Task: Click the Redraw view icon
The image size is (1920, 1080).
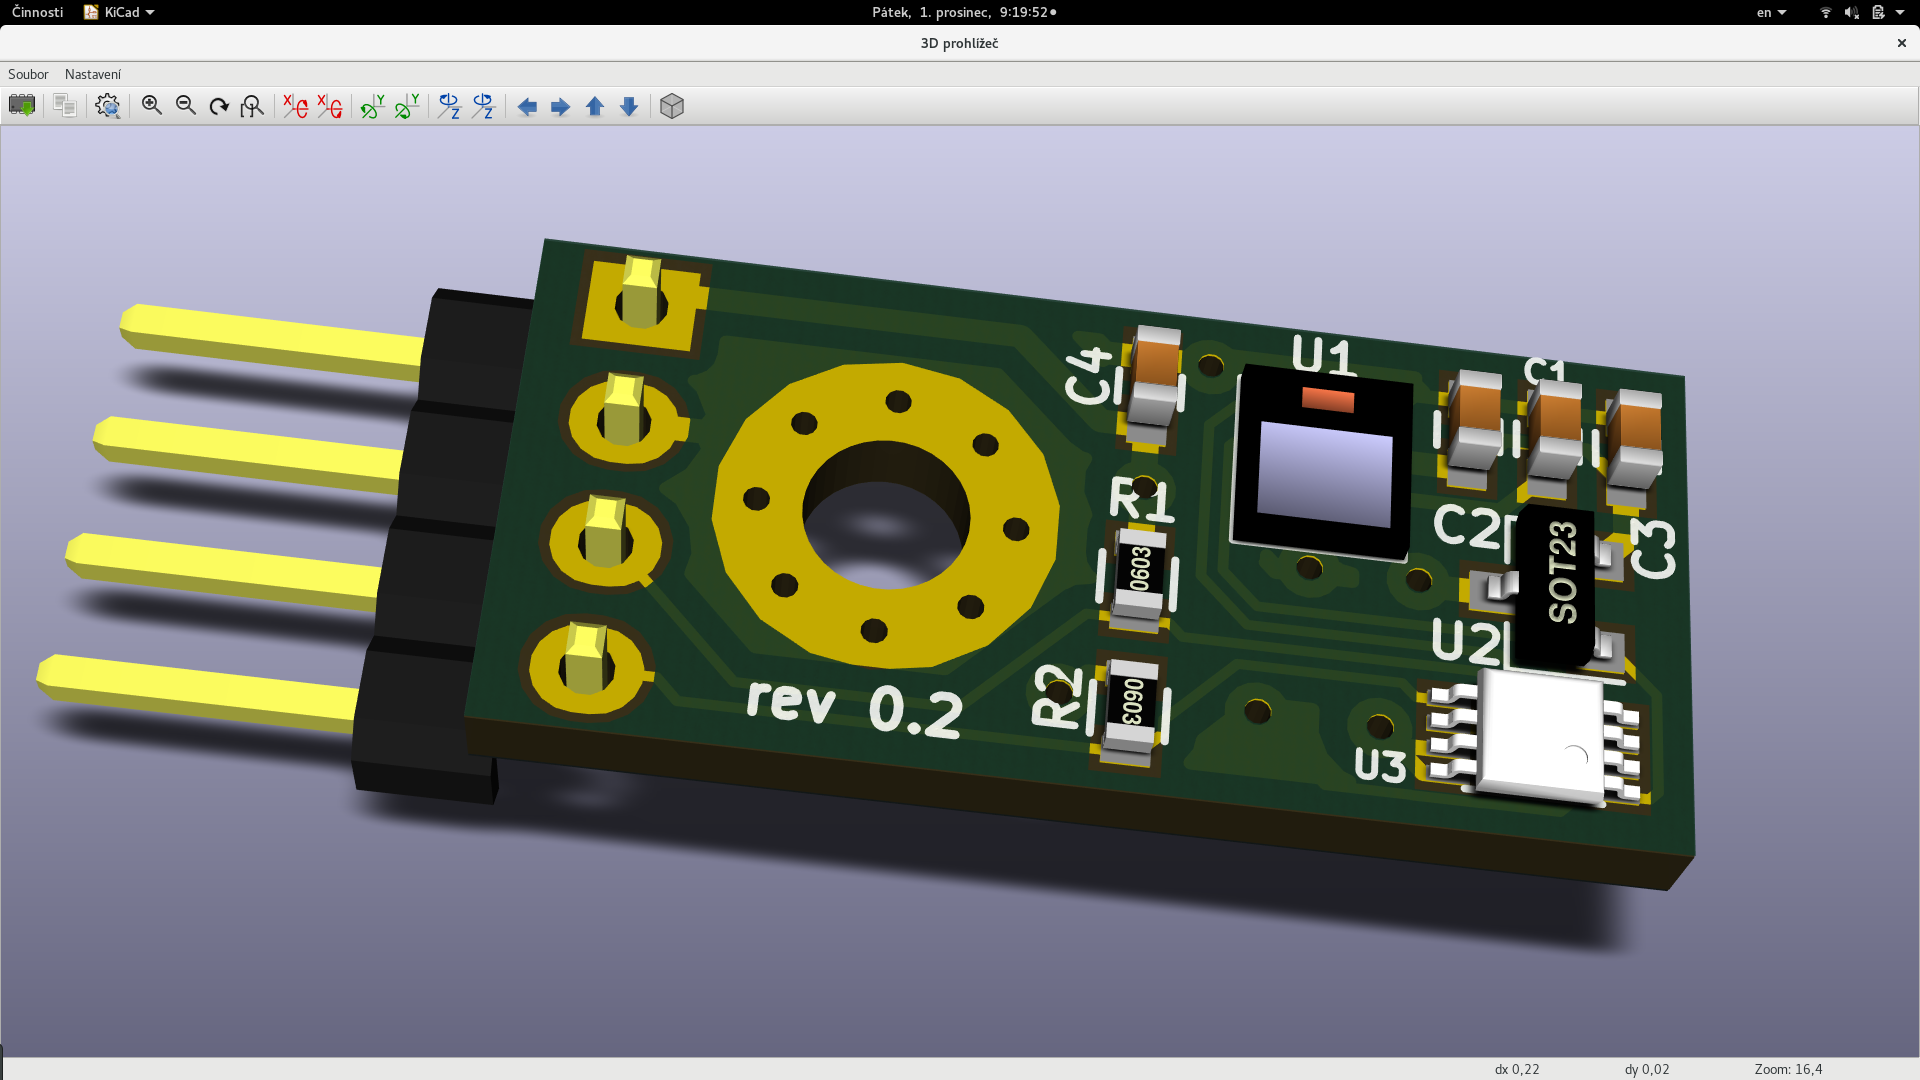Action: click(219, 106)
